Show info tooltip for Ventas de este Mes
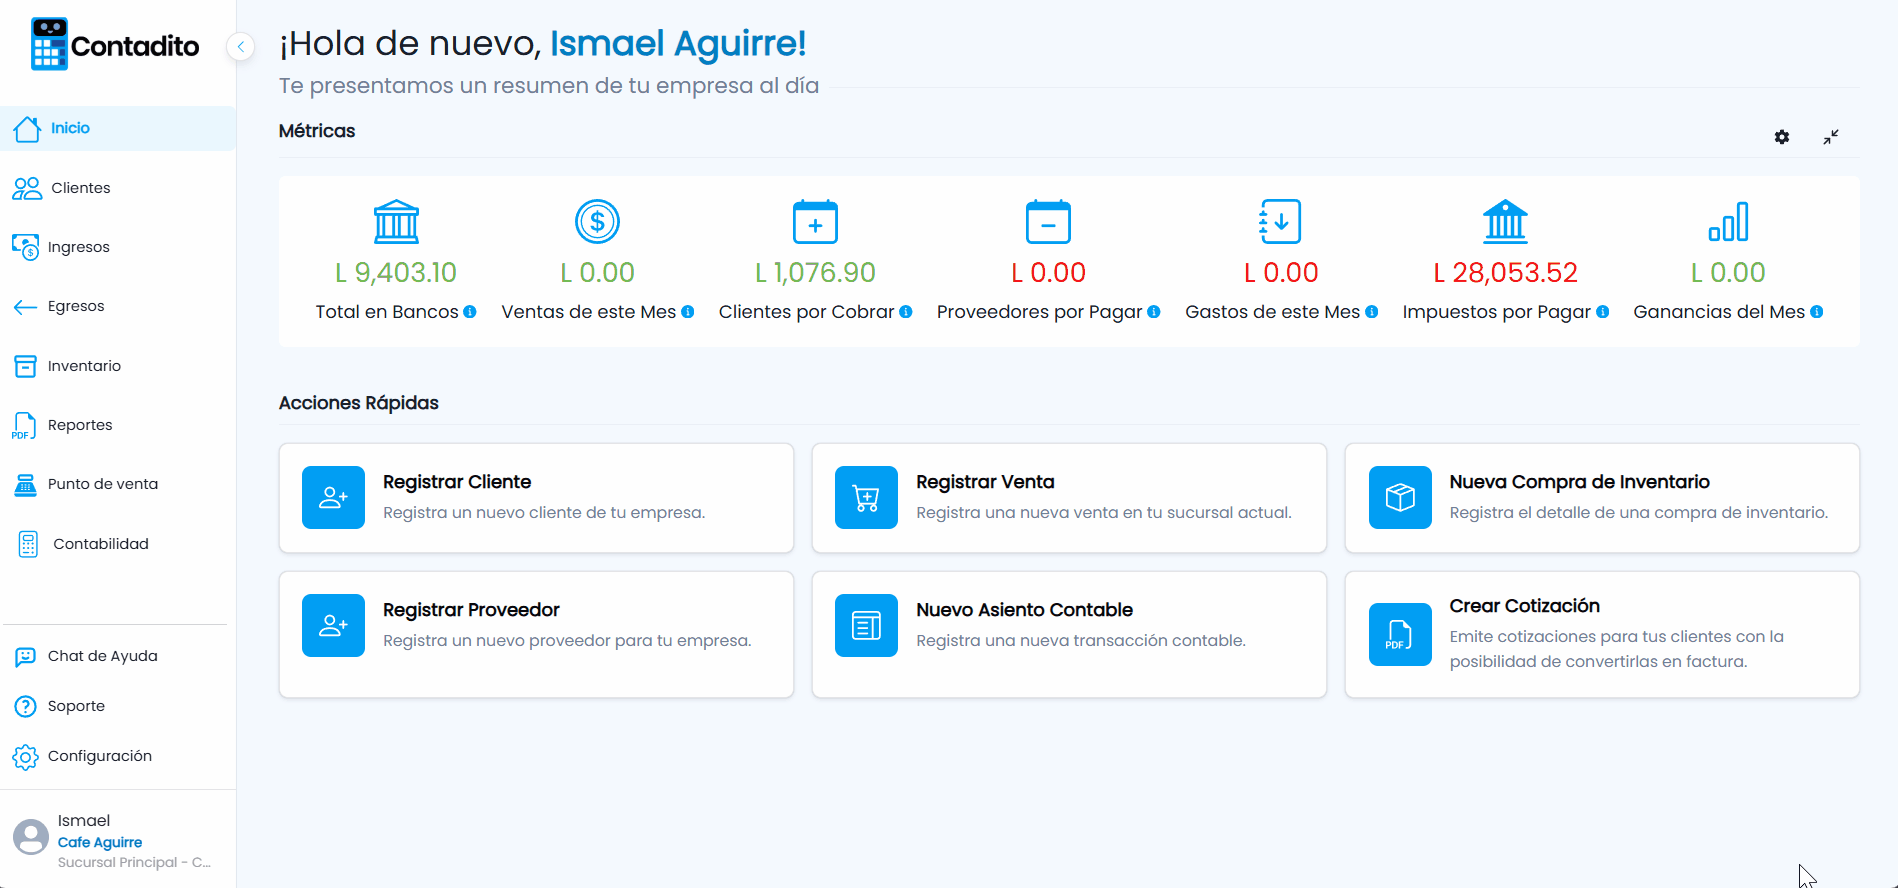 tap(688, 312)
